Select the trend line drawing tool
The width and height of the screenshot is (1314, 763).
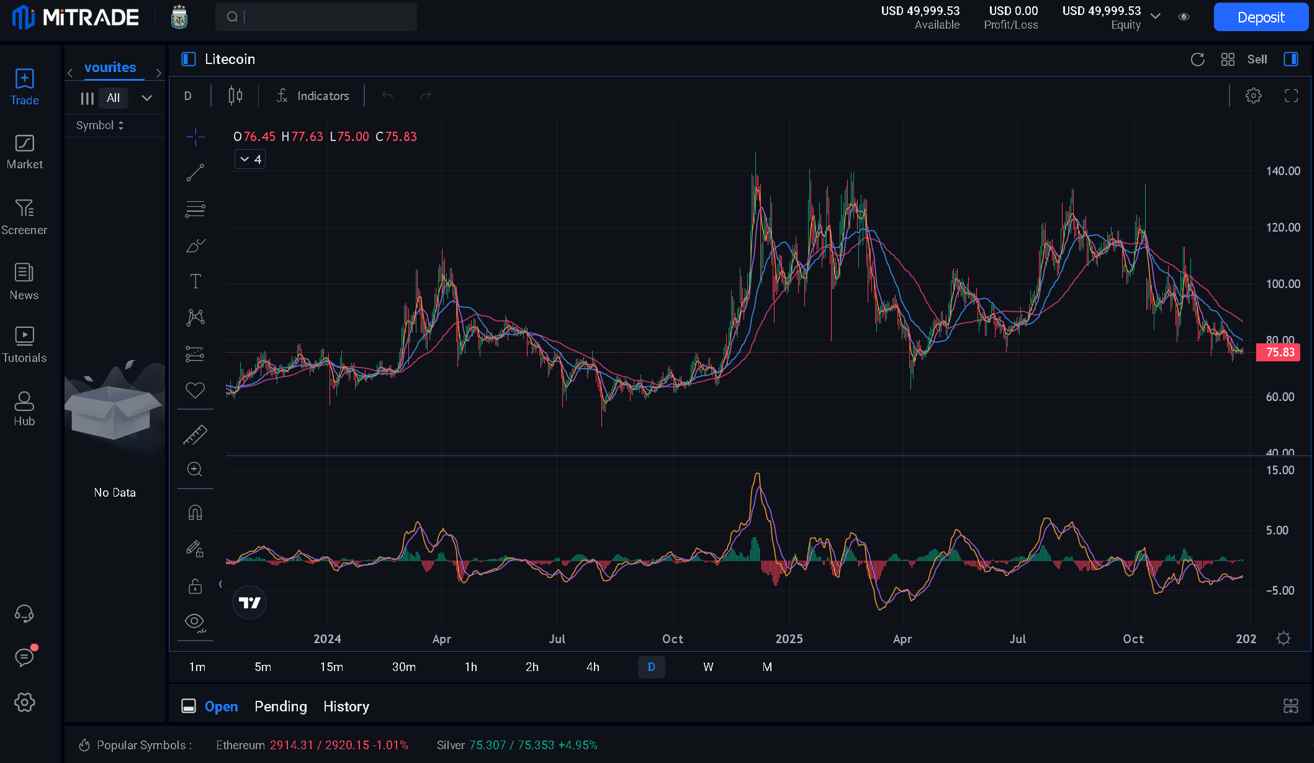[195, 173]
